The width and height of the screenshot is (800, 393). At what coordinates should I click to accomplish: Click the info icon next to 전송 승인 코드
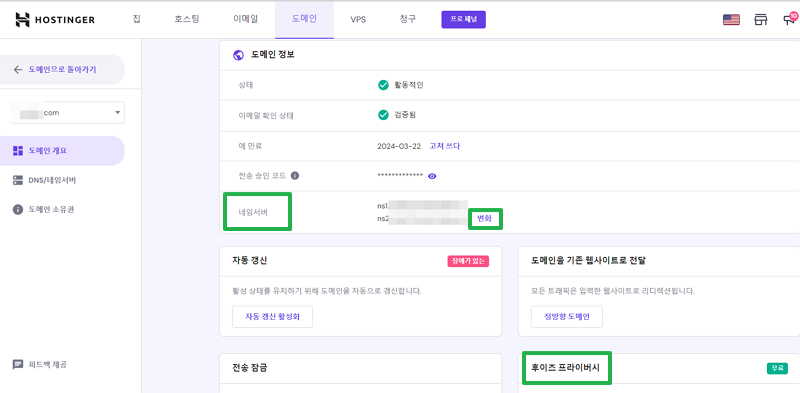294,176
